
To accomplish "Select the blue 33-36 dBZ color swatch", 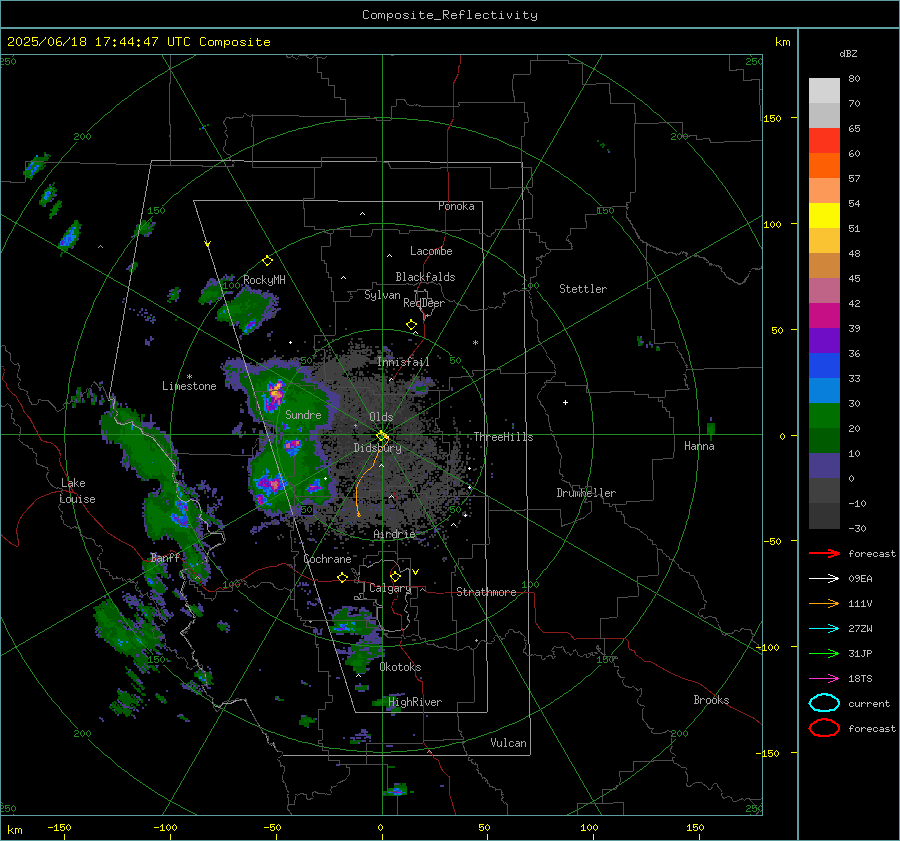I will (x=824, y=366).
